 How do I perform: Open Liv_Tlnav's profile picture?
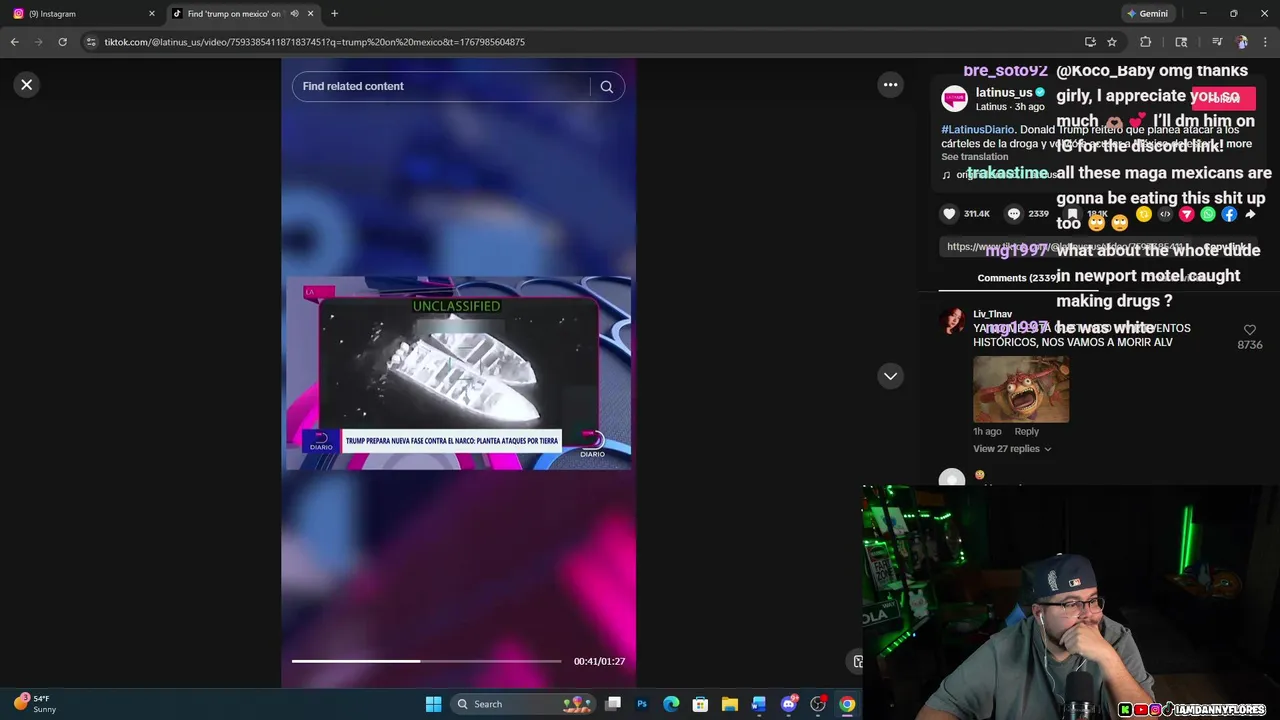tap(952, 321)
